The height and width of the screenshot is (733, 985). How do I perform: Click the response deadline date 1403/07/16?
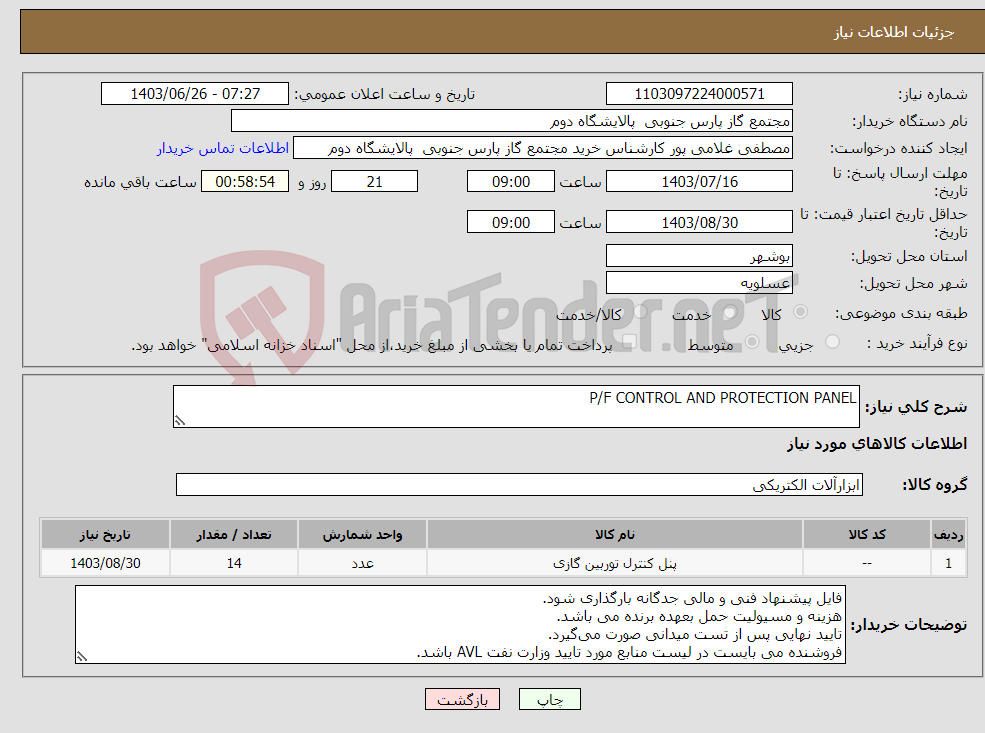tap(699, 182)
